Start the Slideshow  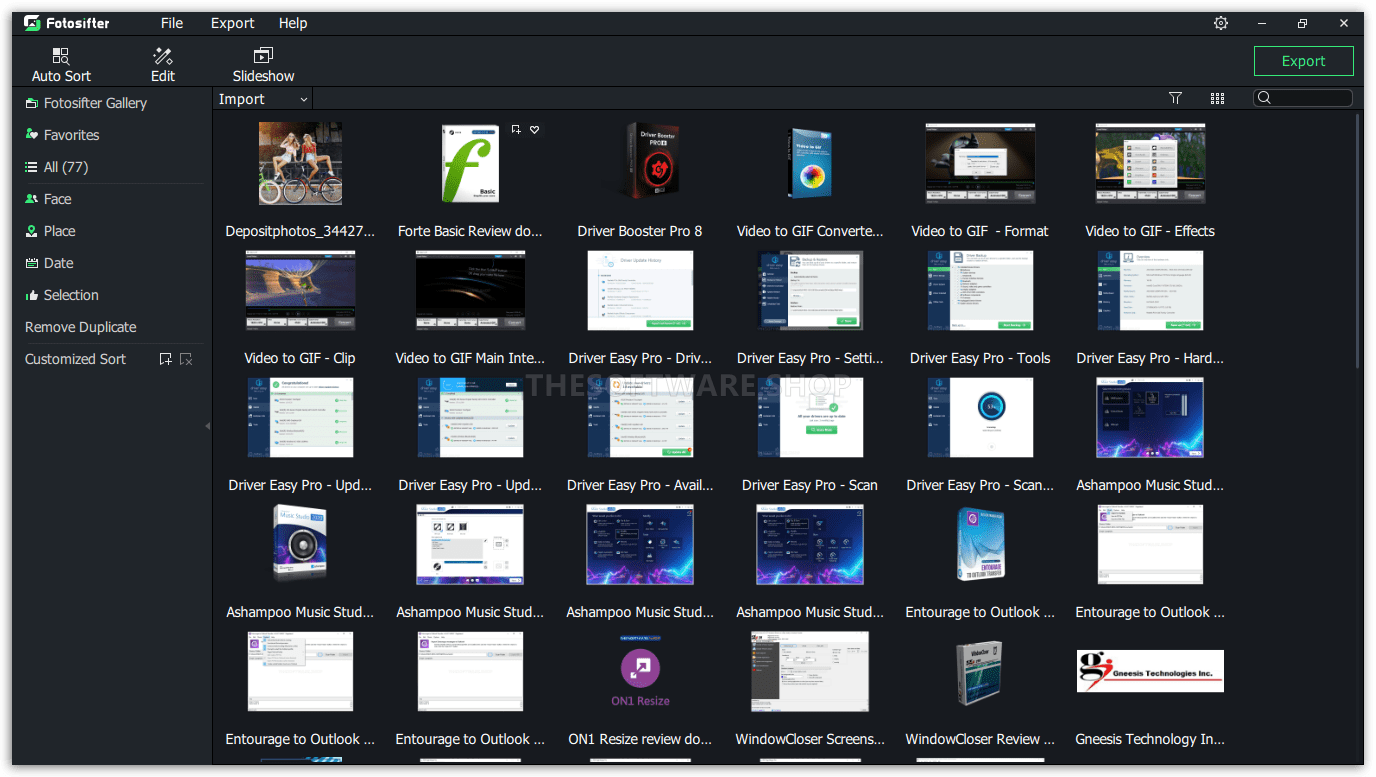click(263, 65)
